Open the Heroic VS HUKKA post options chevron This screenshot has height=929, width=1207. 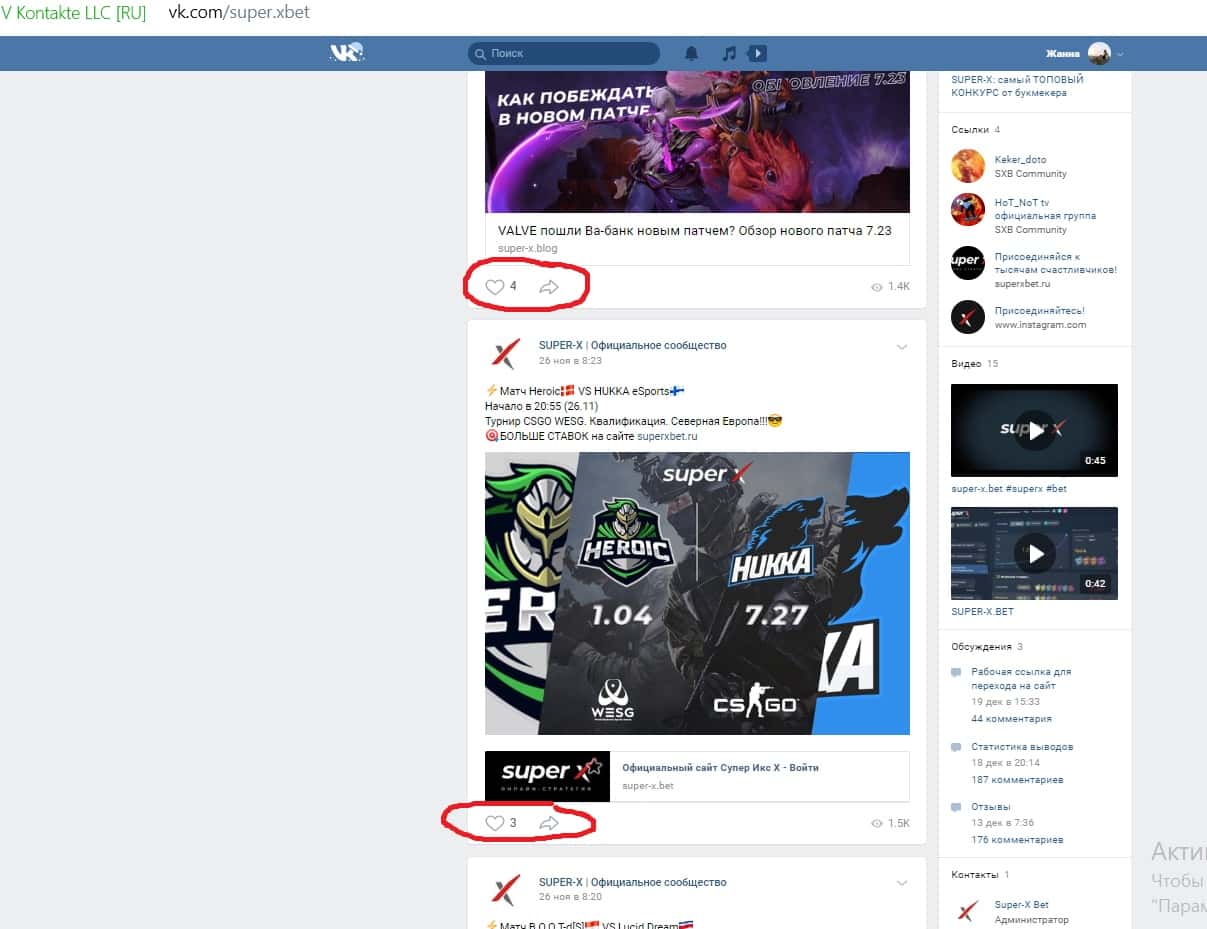coord(902,348)
